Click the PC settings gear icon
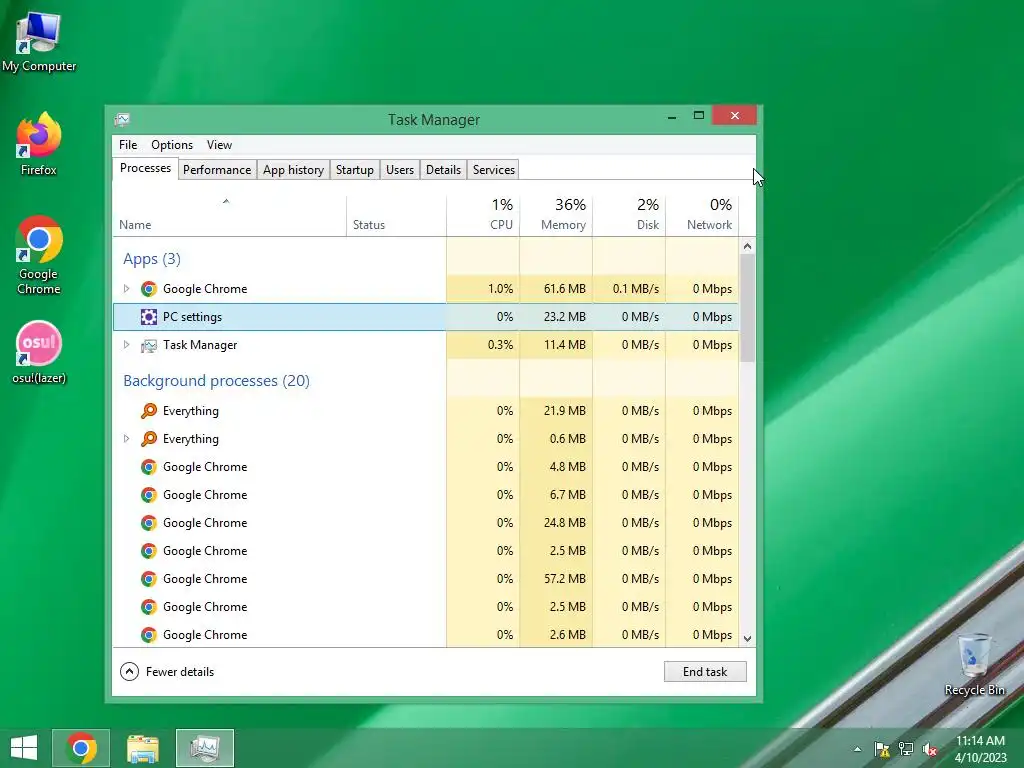The image size is (1024, 768). tap(149, 317)
